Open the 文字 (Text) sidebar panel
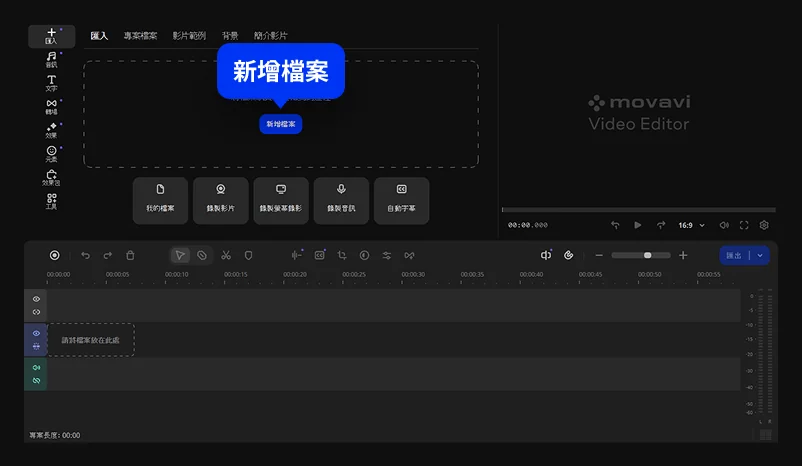802x466 pixels. tap(51, 82)
